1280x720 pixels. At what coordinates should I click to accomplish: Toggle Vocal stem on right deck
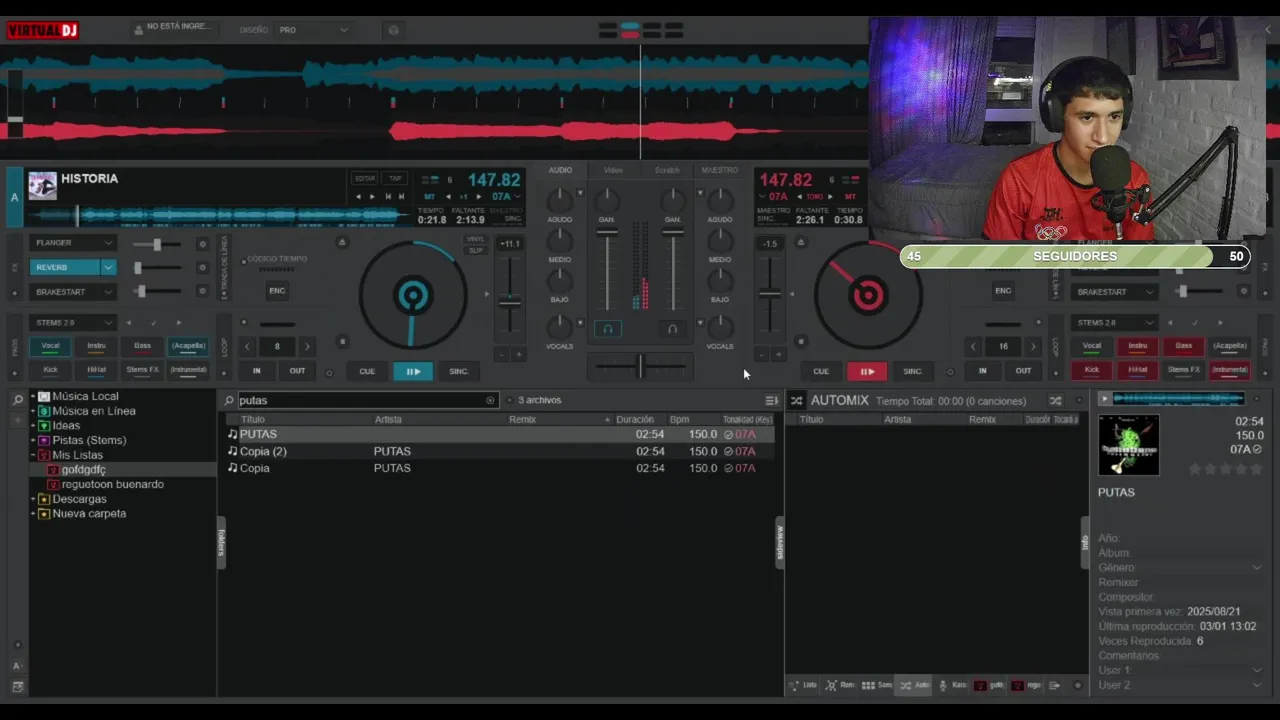click(1092, 346)
